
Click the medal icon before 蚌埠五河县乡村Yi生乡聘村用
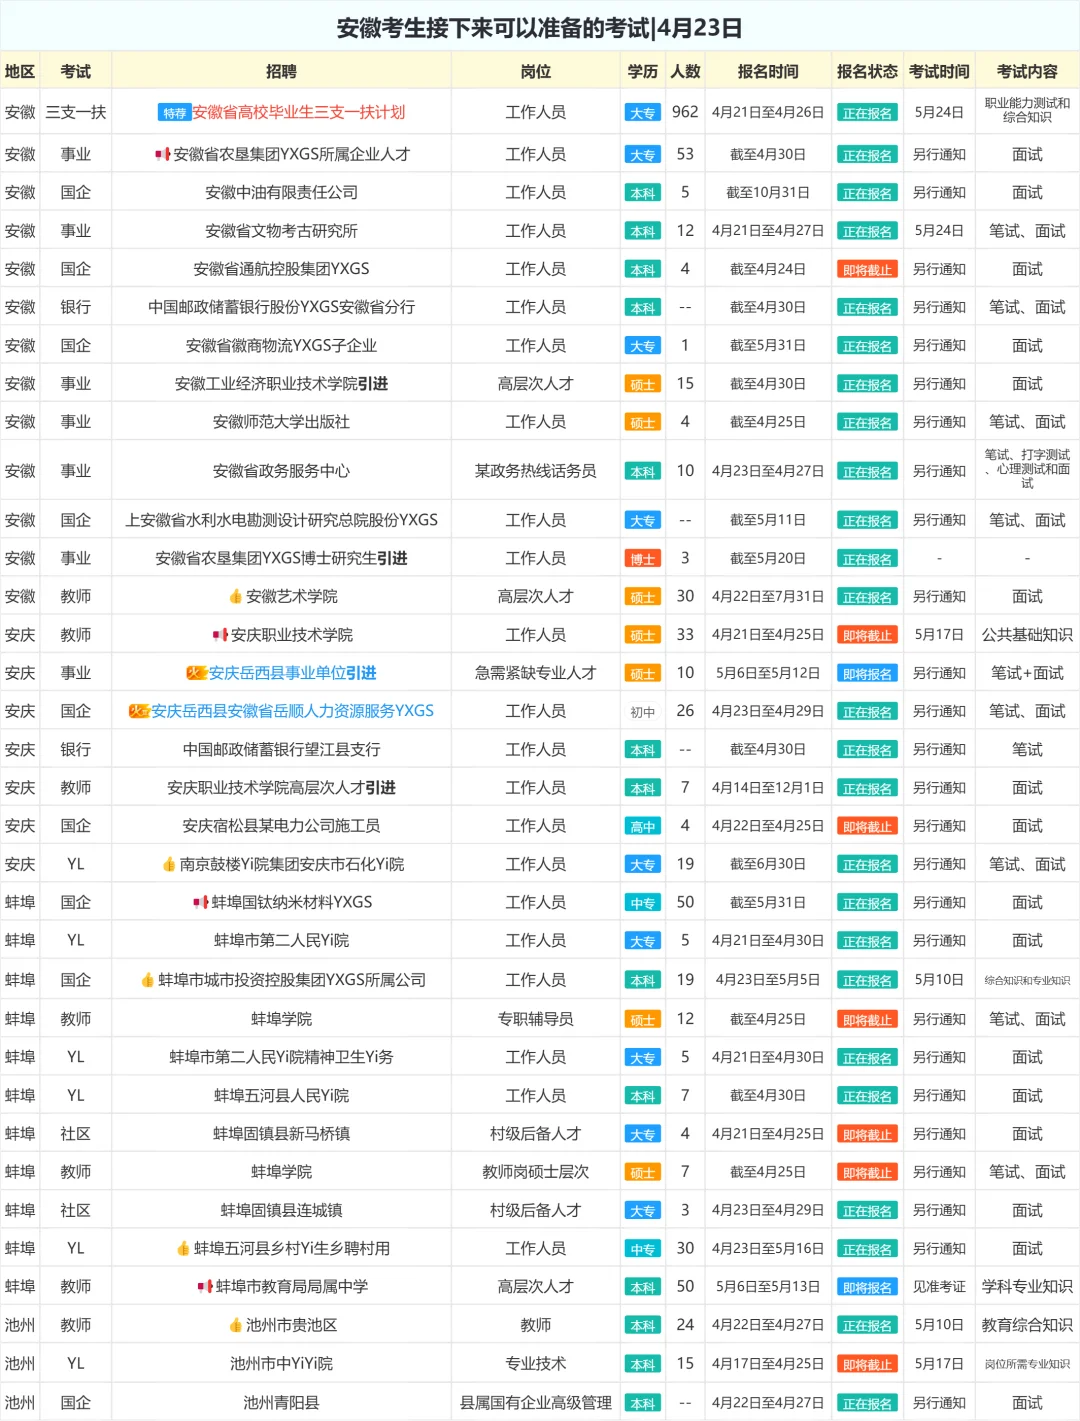pyautogui.click(x=181, y=1248)
